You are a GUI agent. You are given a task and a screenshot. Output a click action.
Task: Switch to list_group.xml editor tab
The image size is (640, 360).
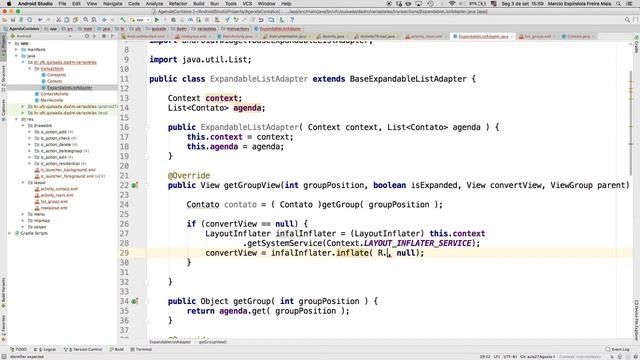coord(537,36)
